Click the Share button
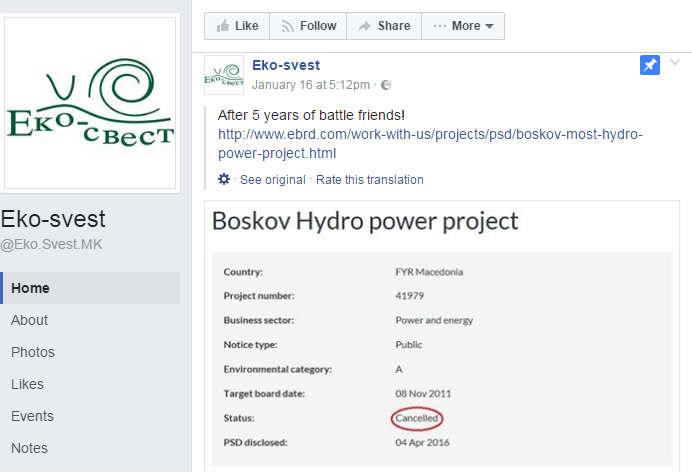 pos(384,26)
